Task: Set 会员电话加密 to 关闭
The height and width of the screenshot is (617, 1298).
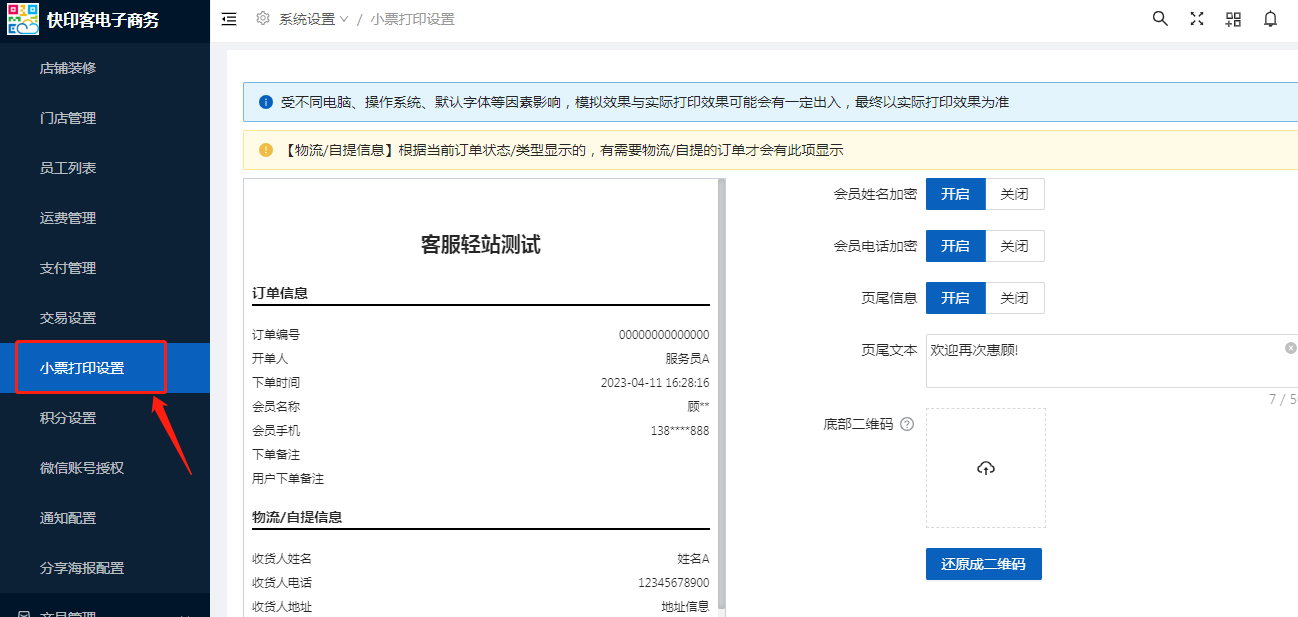Action: tap(1014, 246)
